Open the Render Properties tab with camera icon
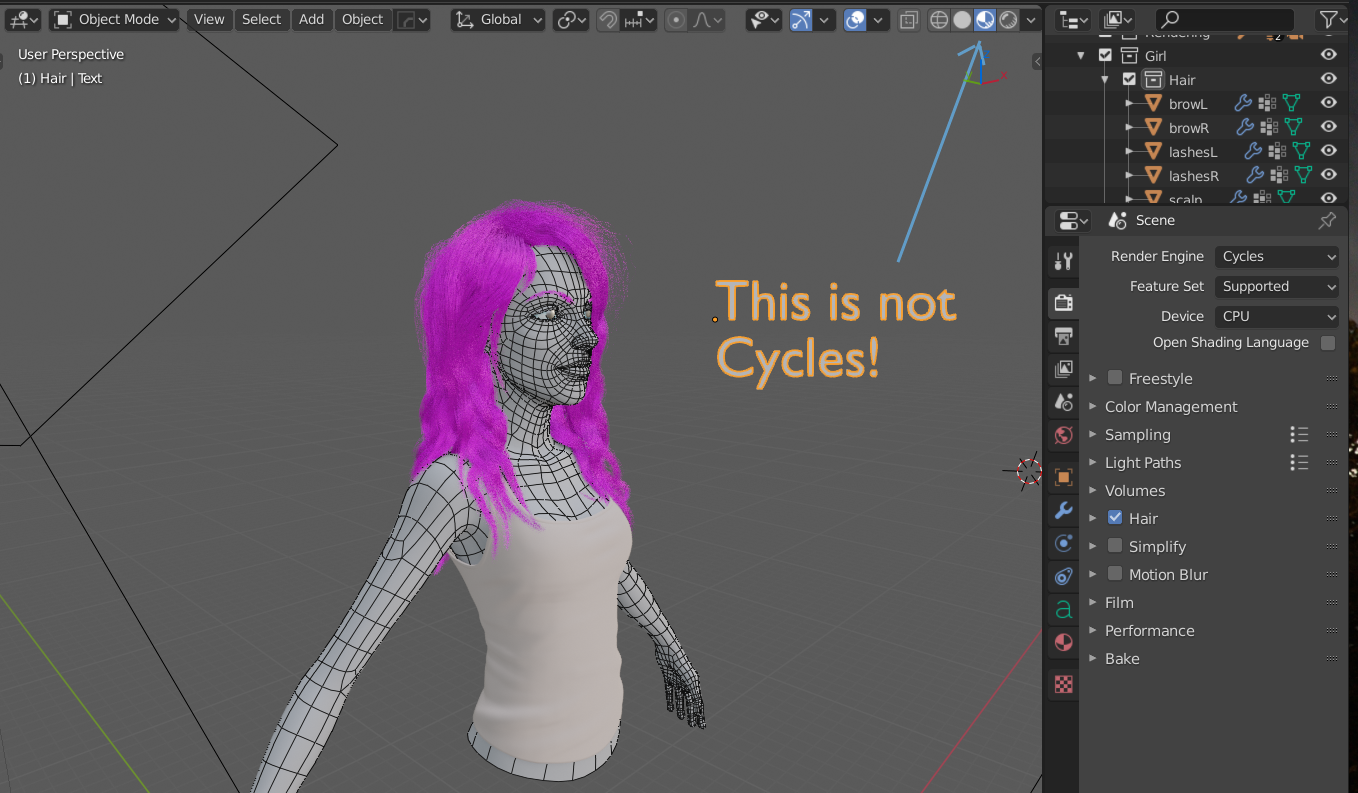Screen dimensions: 1358x793 1062,302
